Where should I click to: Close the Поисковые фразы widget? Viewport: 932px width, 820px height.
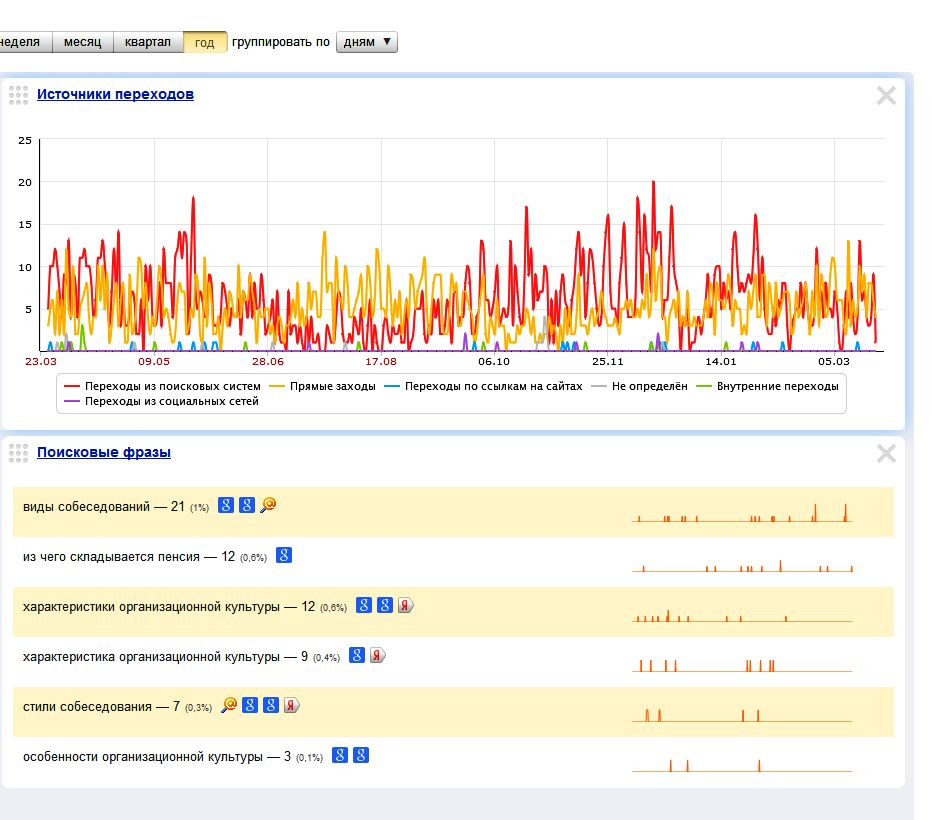(886, 453)
